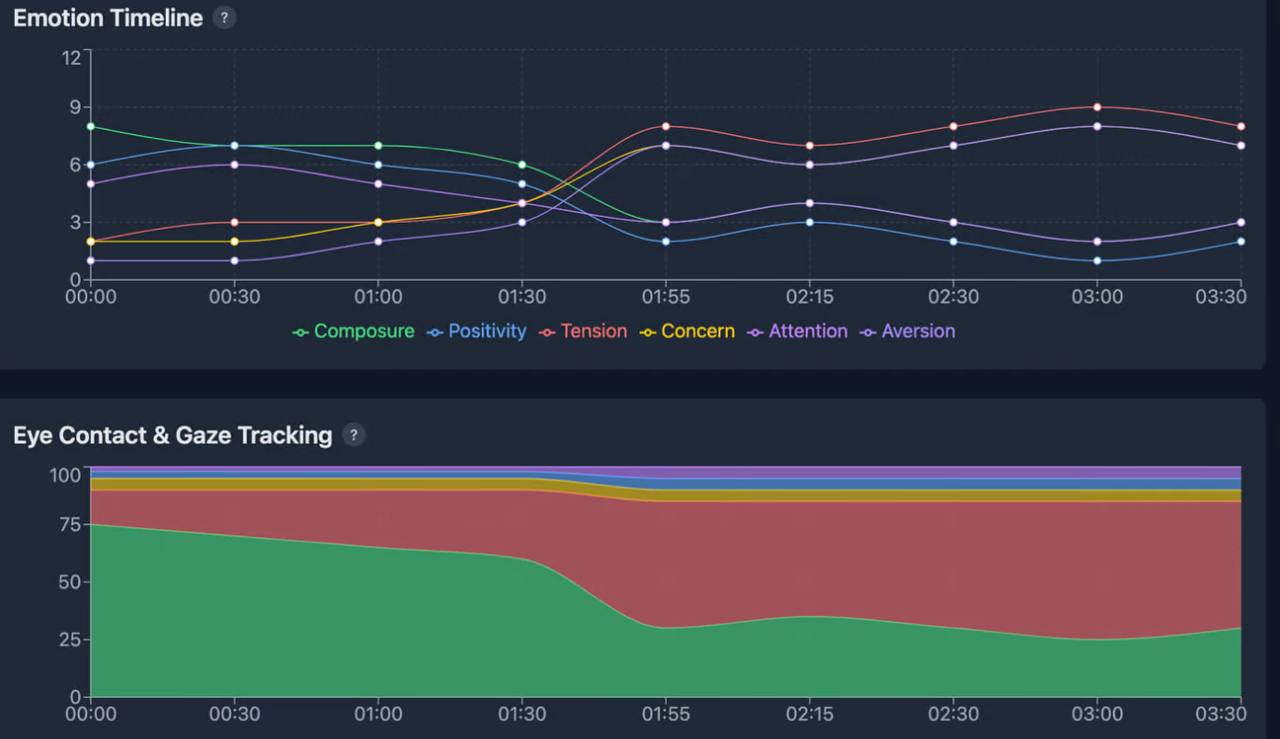Screen dimensions: 1280x739
Task: Toggle the Positivity legend series
Action: point(476,331)
